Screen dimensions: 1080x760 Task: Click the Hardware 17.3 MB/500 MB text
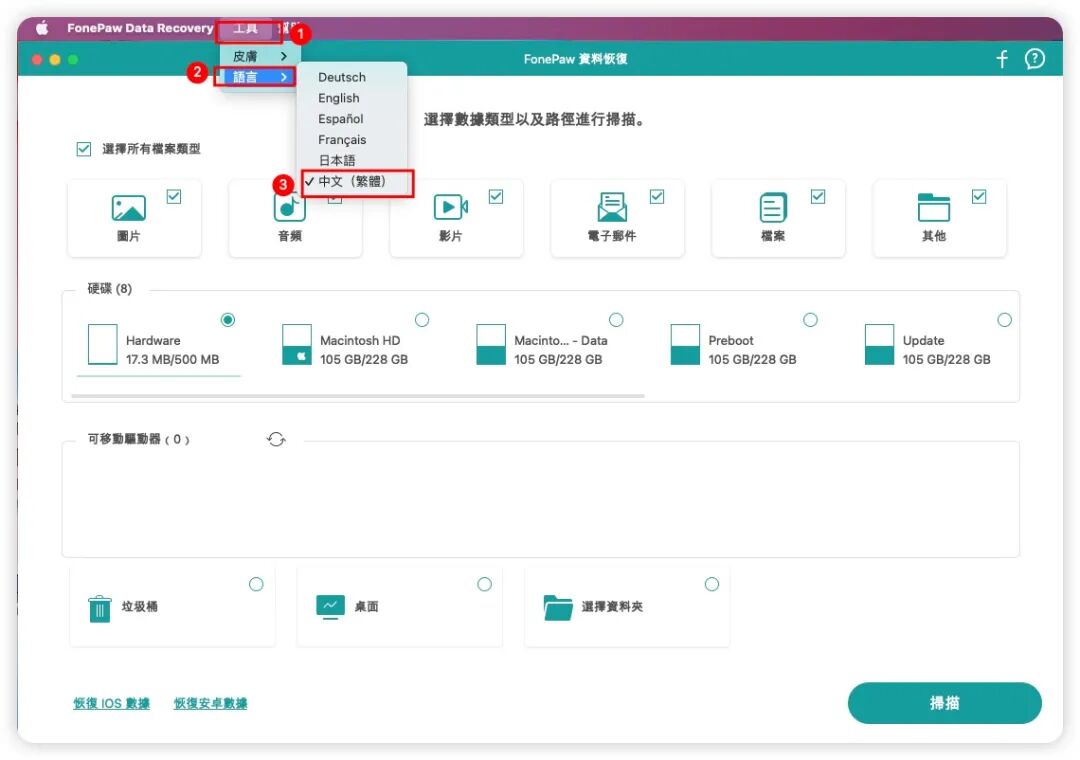coord(172,350)
